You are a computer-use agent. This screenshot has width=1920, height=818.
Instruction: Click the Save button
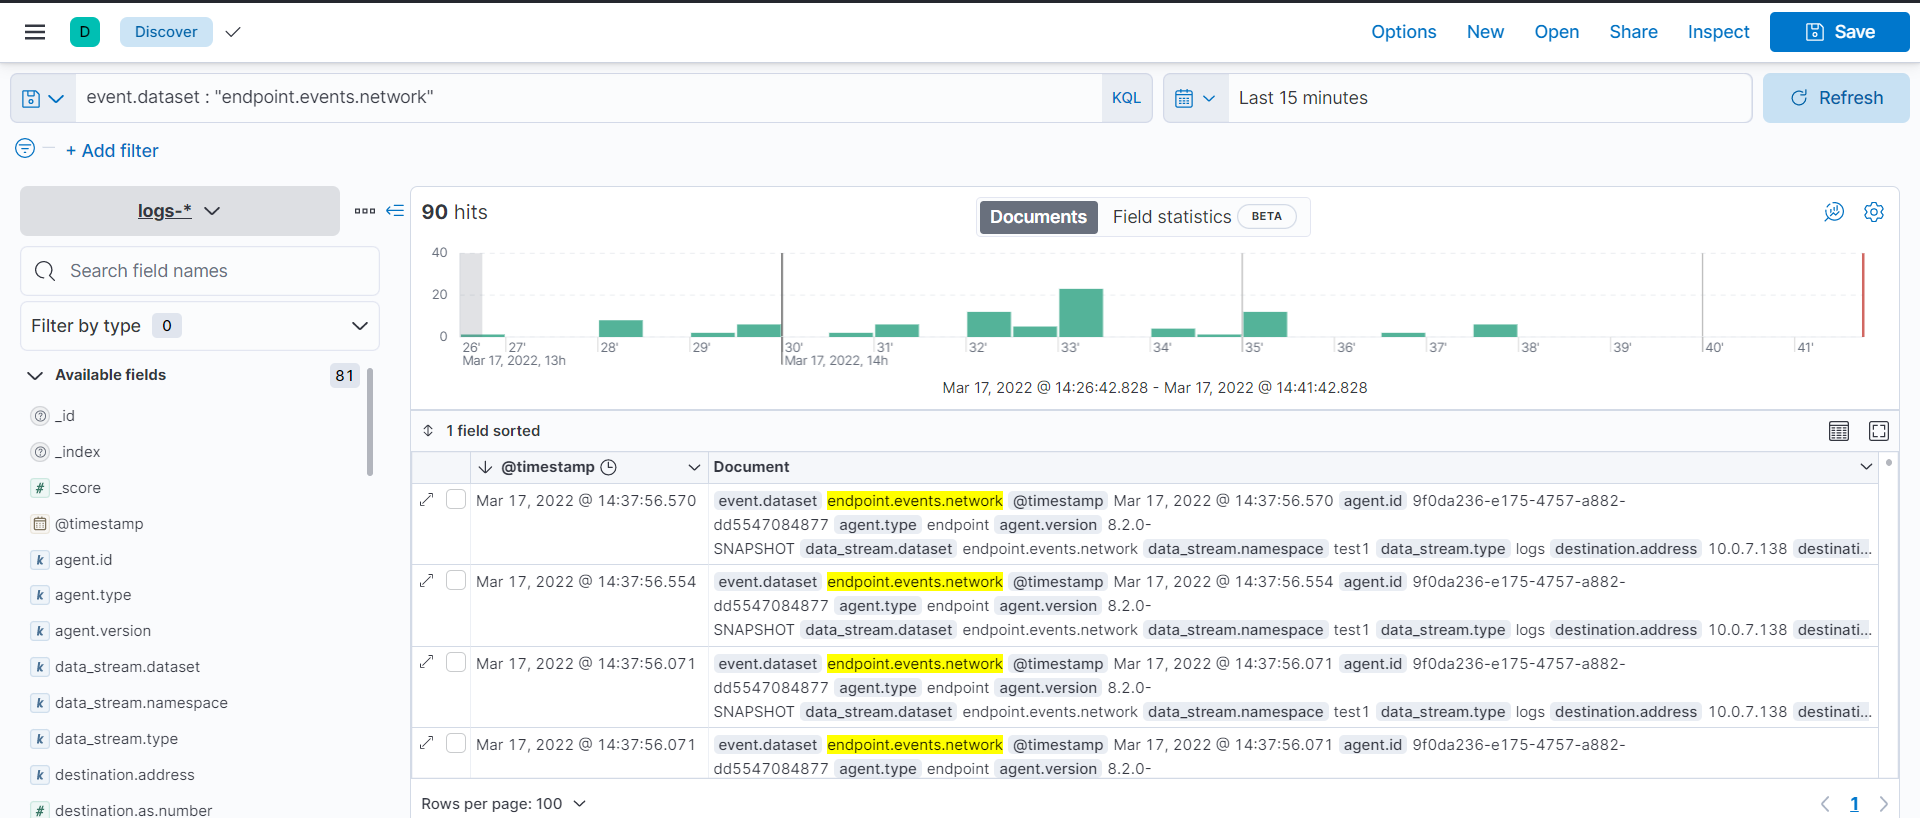coord(1839,32)
